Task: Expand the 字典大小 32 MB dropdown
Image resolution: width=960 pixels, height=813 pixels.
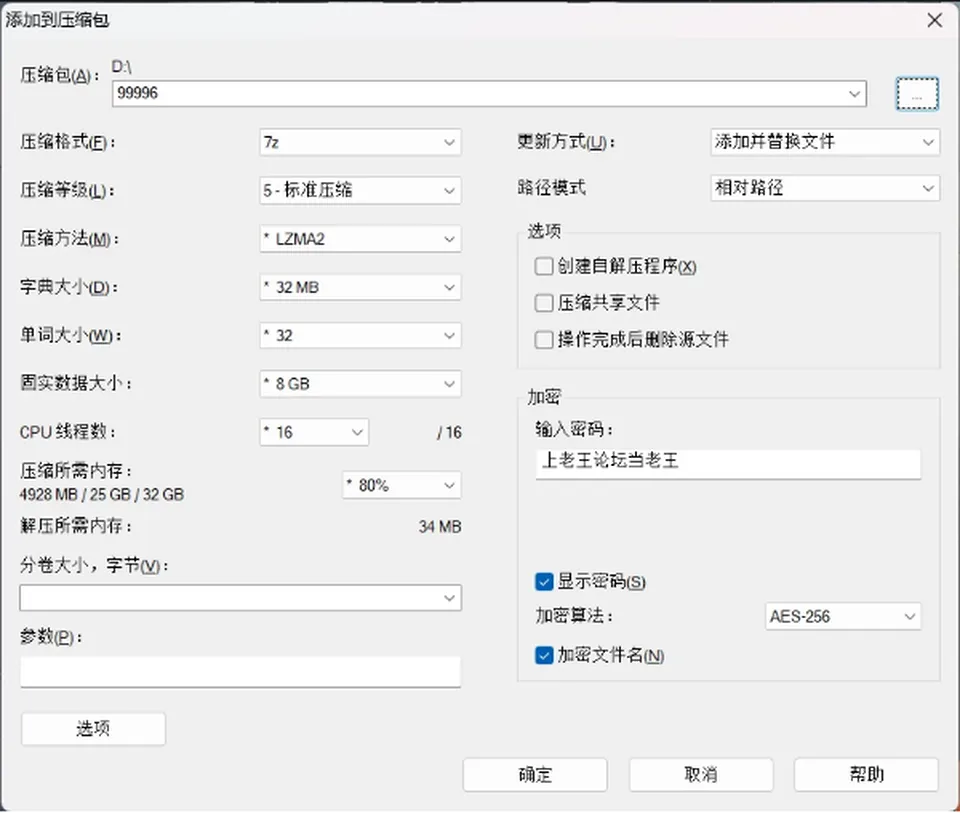Action: [360, 287]
